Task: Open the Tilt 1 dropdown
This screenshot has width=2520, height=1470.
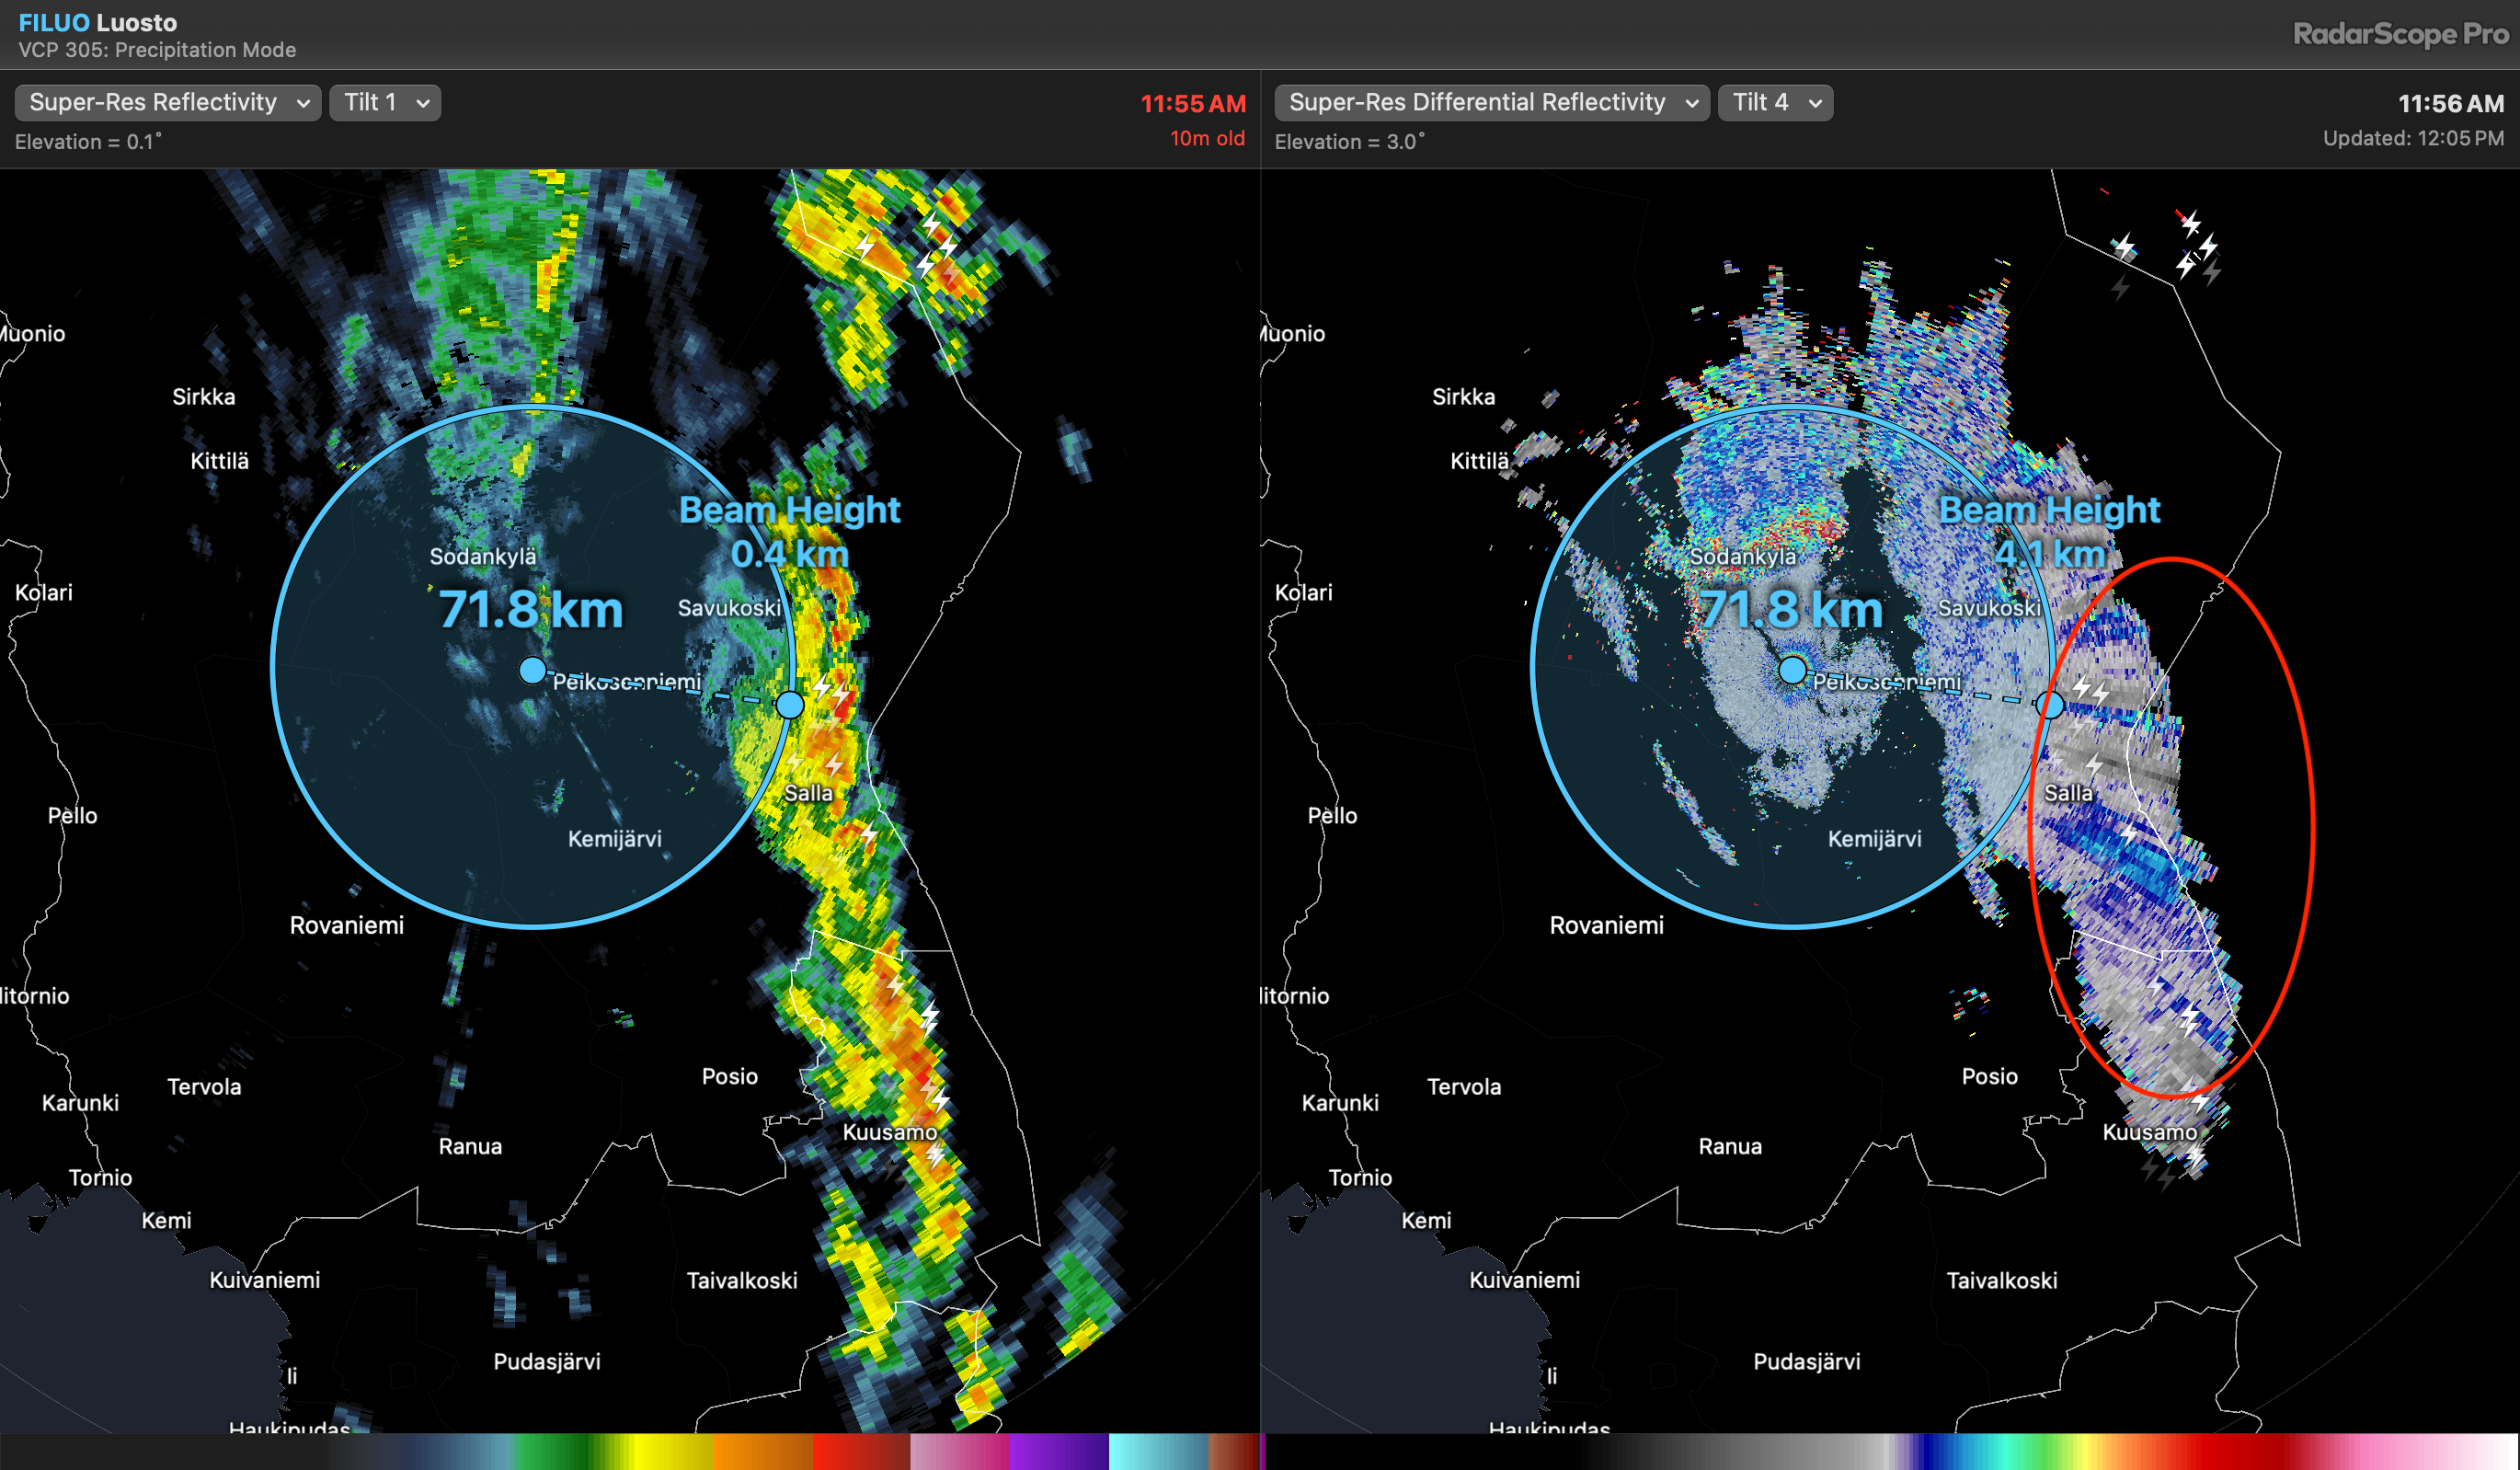Action: click(x=385, y=102)
